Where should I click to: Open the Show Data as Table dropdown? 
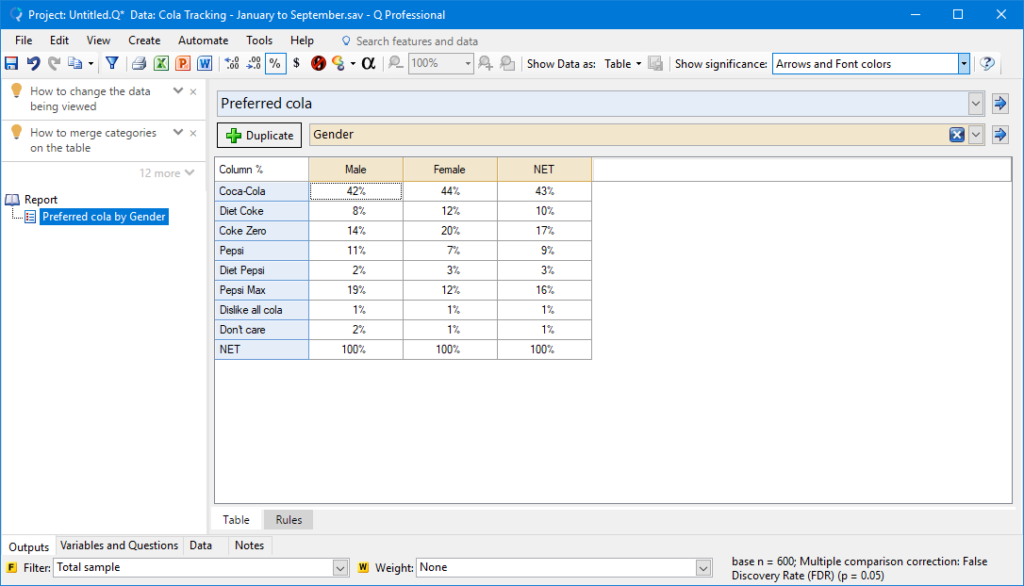click(622, 63)
